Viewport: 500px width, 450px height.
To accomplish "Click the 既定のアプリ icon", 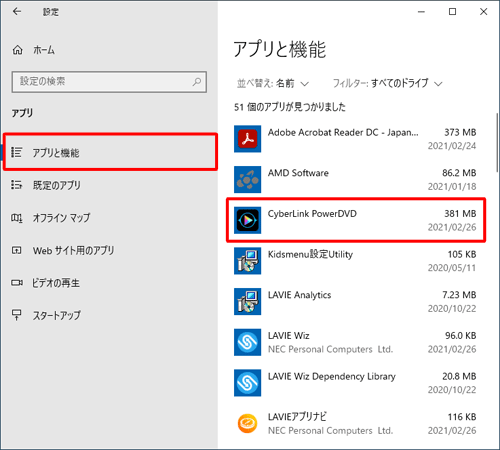I will click(x=16, y=185).
